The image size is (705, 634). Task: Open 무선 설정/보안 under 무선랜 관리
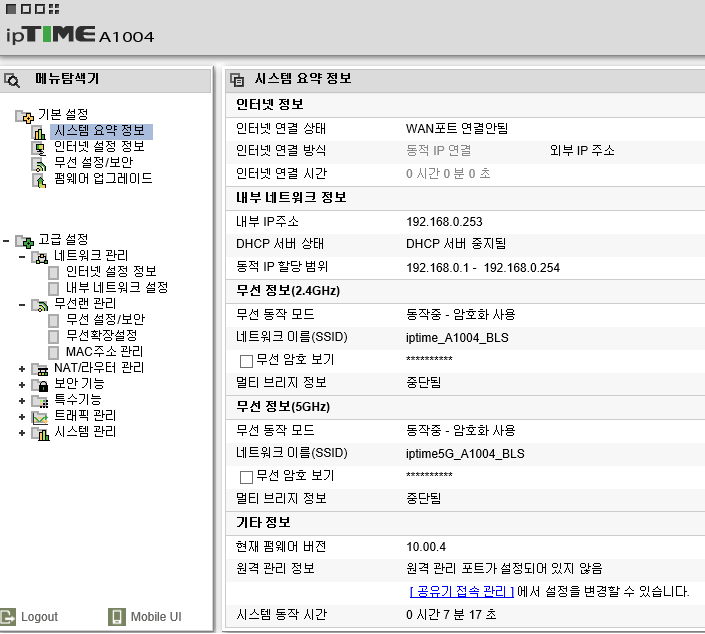(x=105, y=320)
